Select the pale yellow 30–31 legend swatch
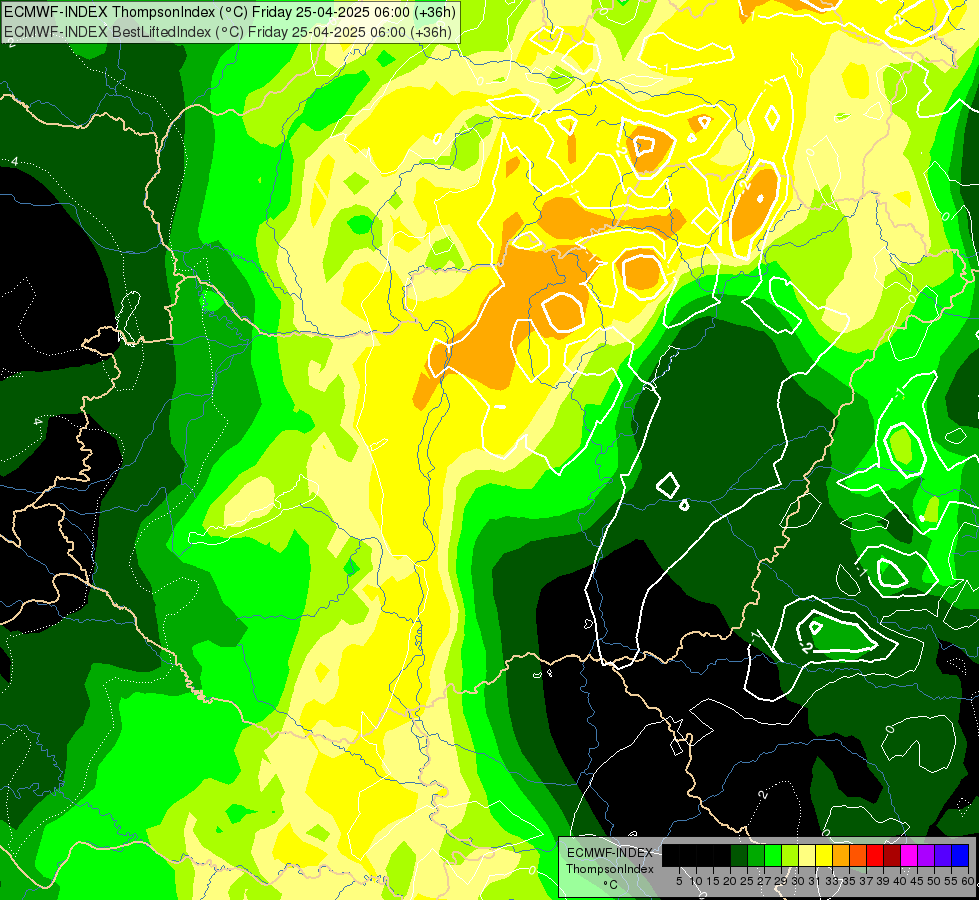This screenshot has height=900, width=979. (807, 856)
